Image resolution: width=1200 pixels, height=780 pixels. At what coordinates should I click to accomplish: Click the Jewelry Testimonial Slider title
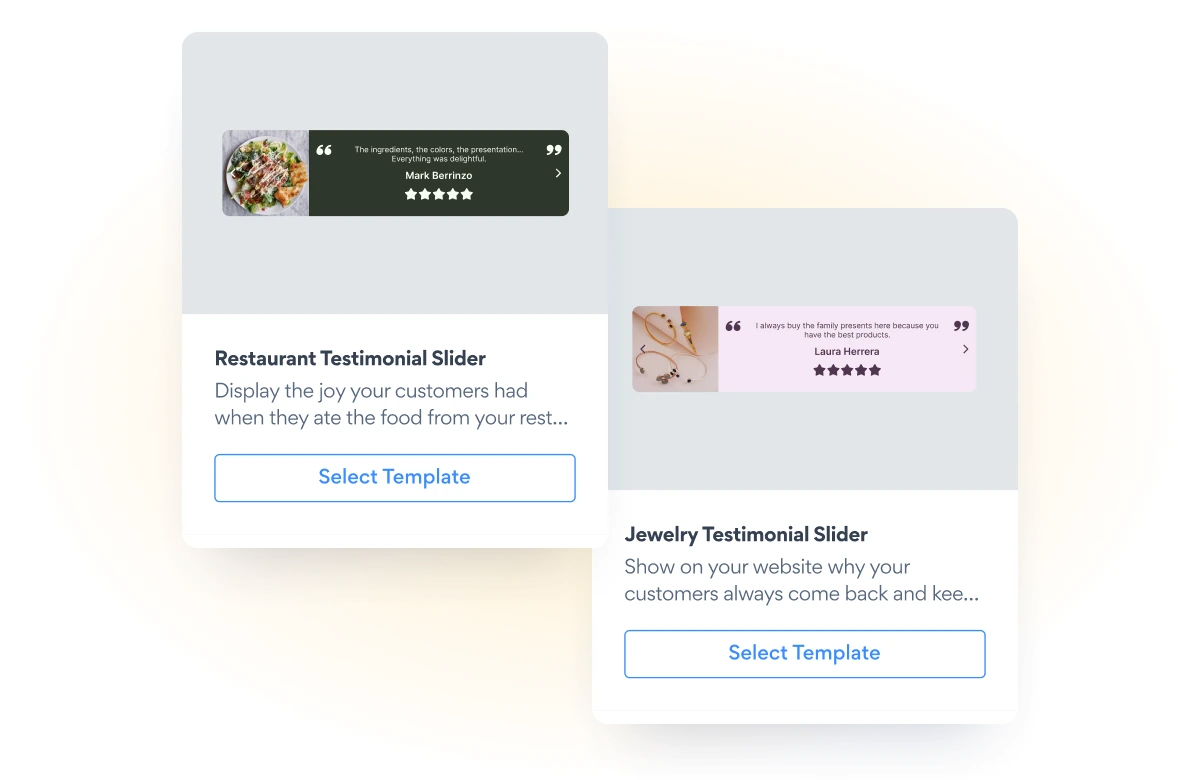746,534
